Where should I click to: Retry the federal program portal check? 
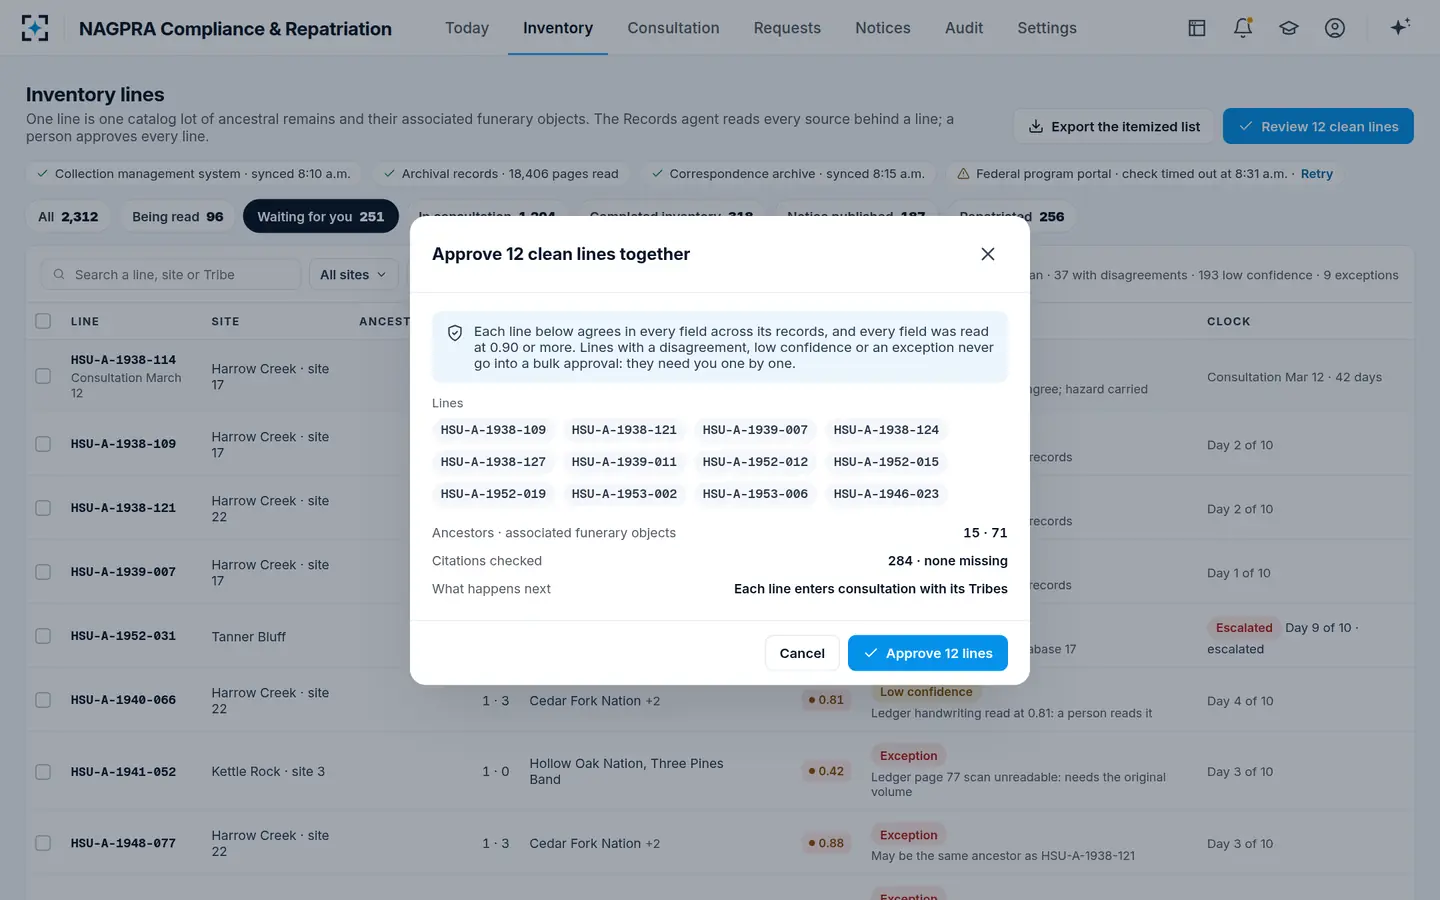1317,174
